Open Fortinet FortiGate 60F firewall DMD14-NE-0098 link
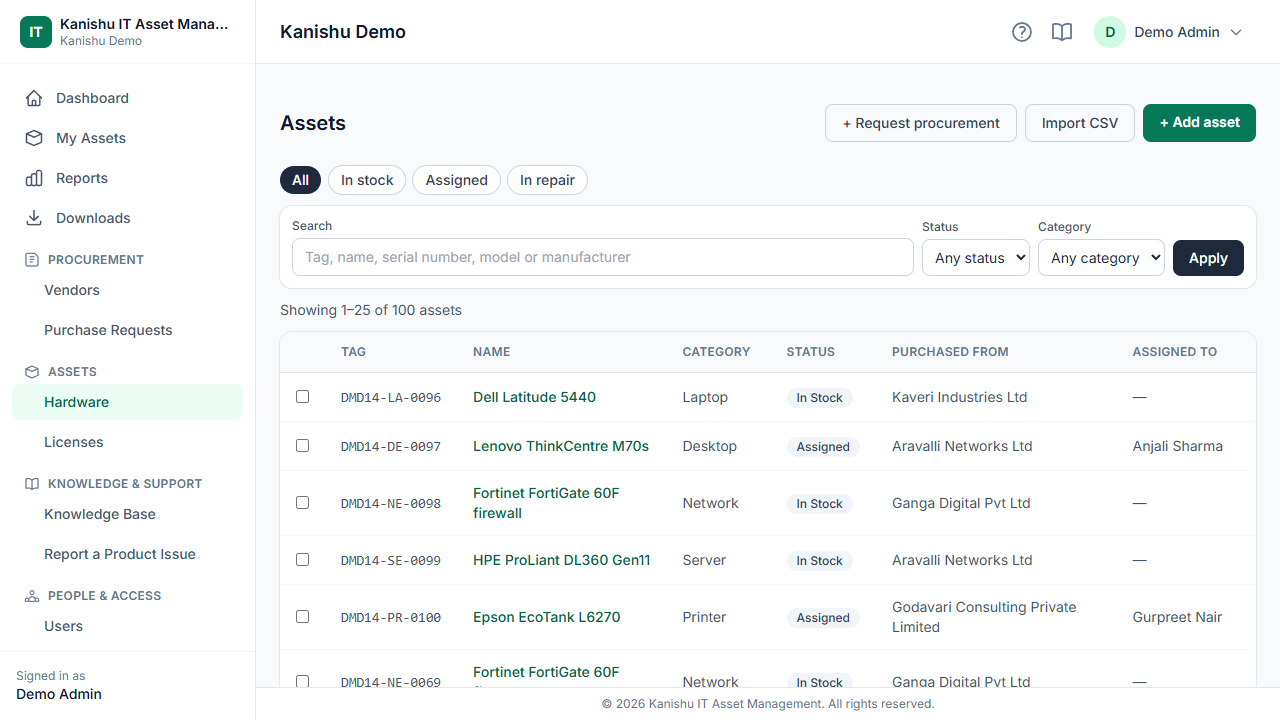Viewport: 1280px width, 720px height. point(546,503)
